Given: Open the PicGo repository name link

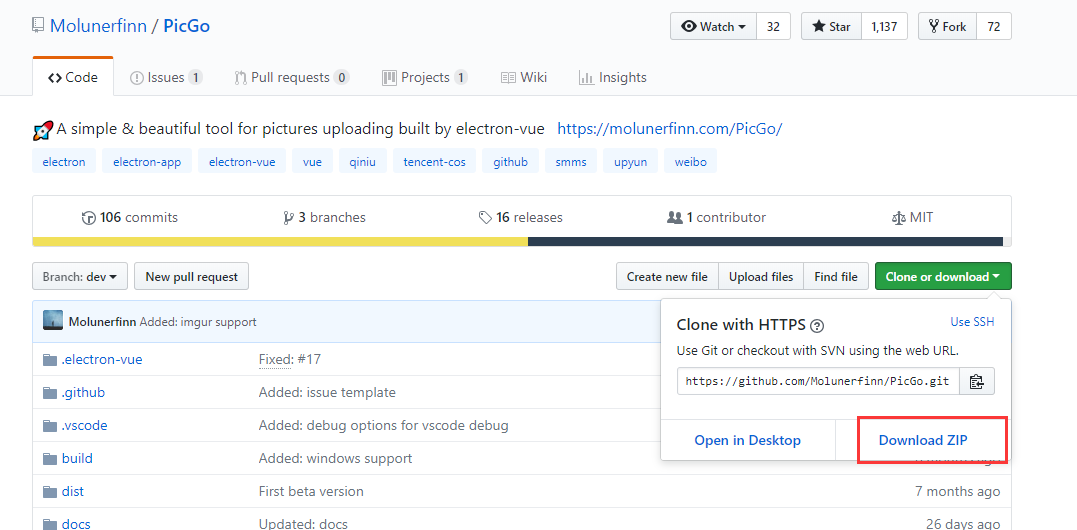Looking at the screenshot, I should [187, 26].
